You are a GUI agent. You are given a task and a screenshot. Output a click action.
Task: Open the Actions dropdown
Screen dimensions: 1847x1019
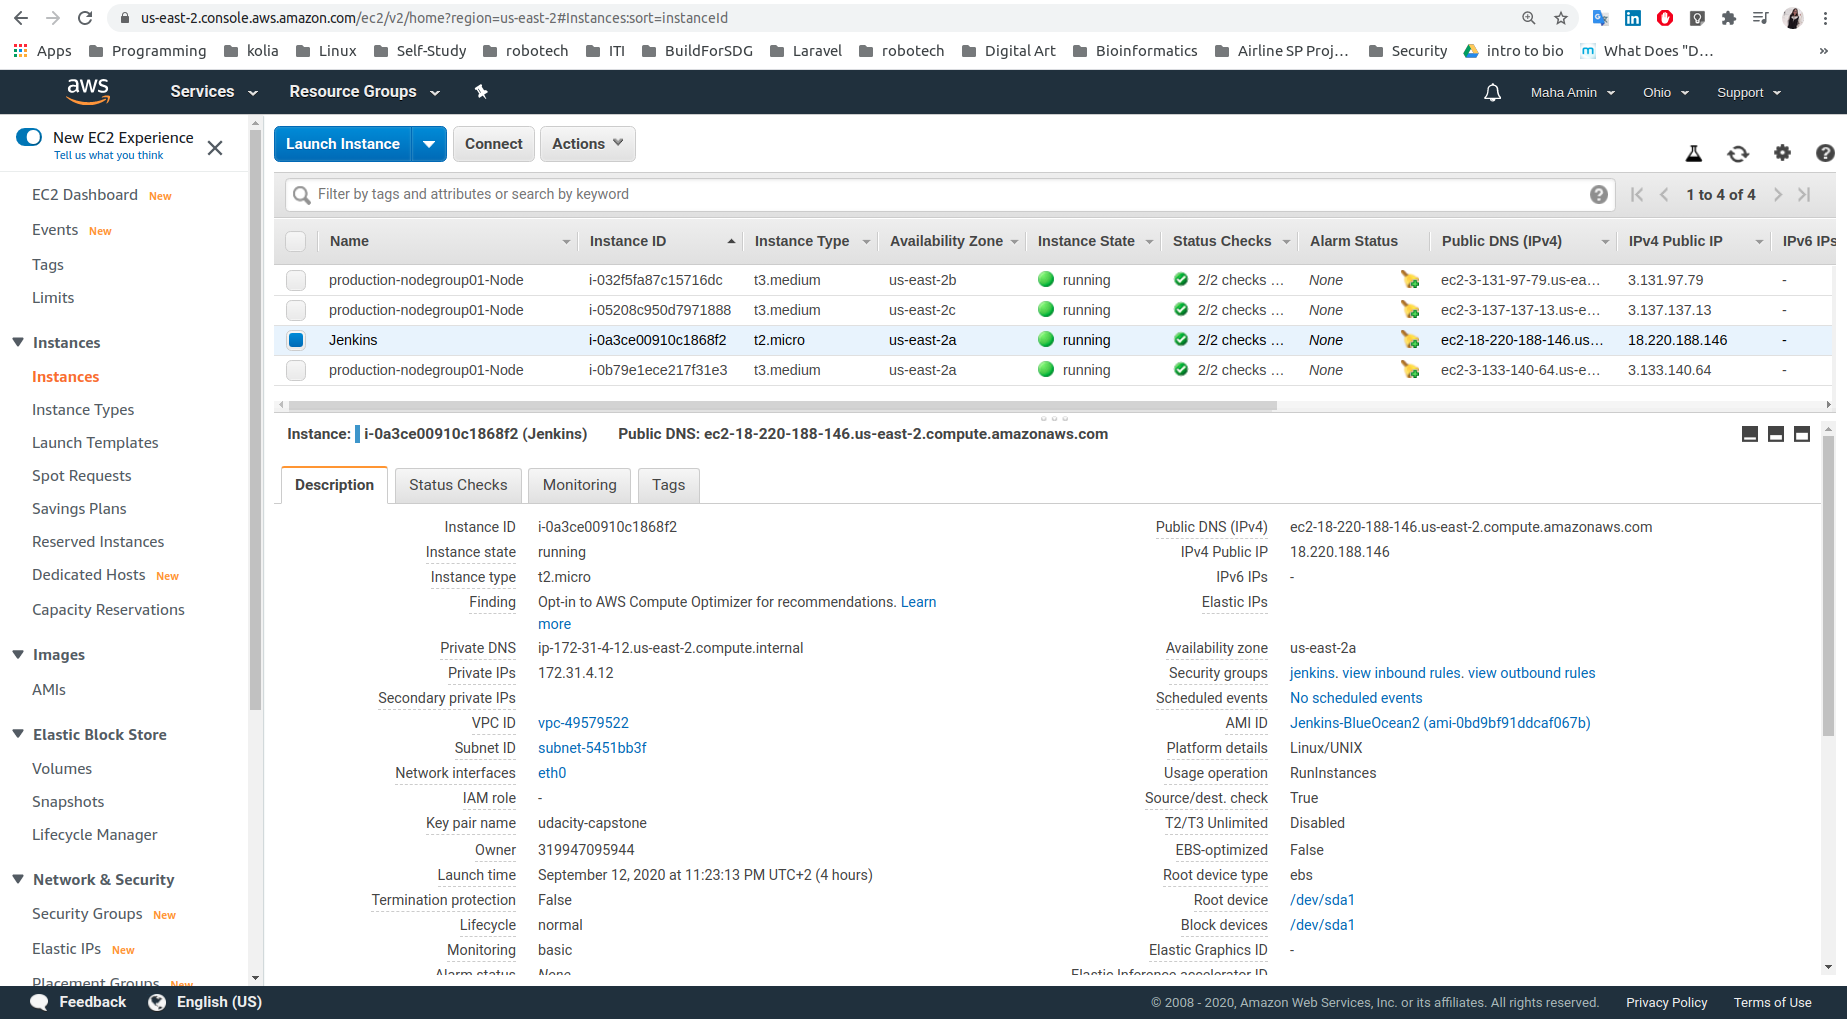(x=588, y=144)
